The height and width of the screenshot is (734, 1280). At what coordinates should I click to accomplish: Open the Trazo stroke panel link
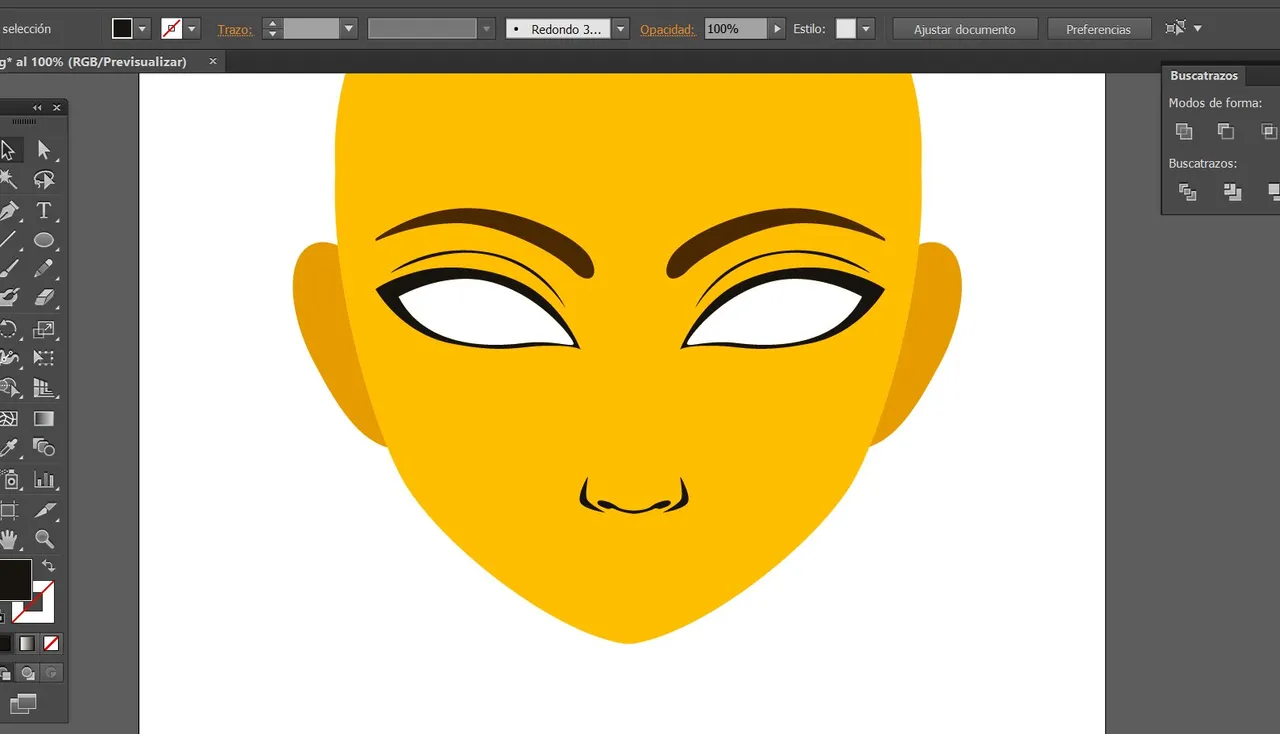point(235,30)
